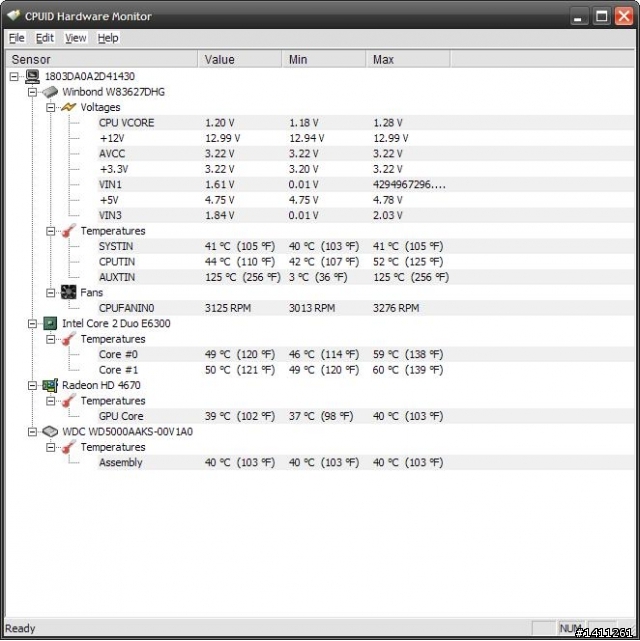Select the +3.3V row
Image resolution: width=640 pixels, height=641 pixels.
tap(365, 169)
